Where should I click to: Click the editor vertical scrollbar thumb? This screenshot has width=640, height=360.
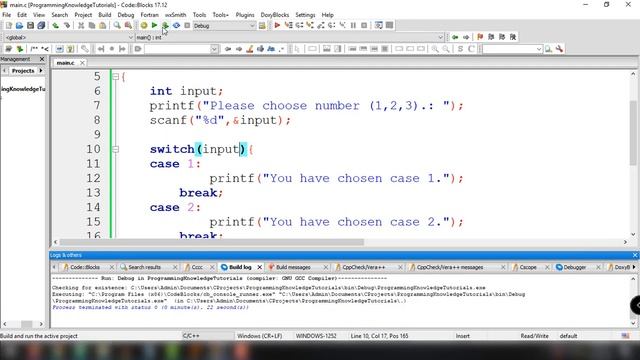click(633, 133)
